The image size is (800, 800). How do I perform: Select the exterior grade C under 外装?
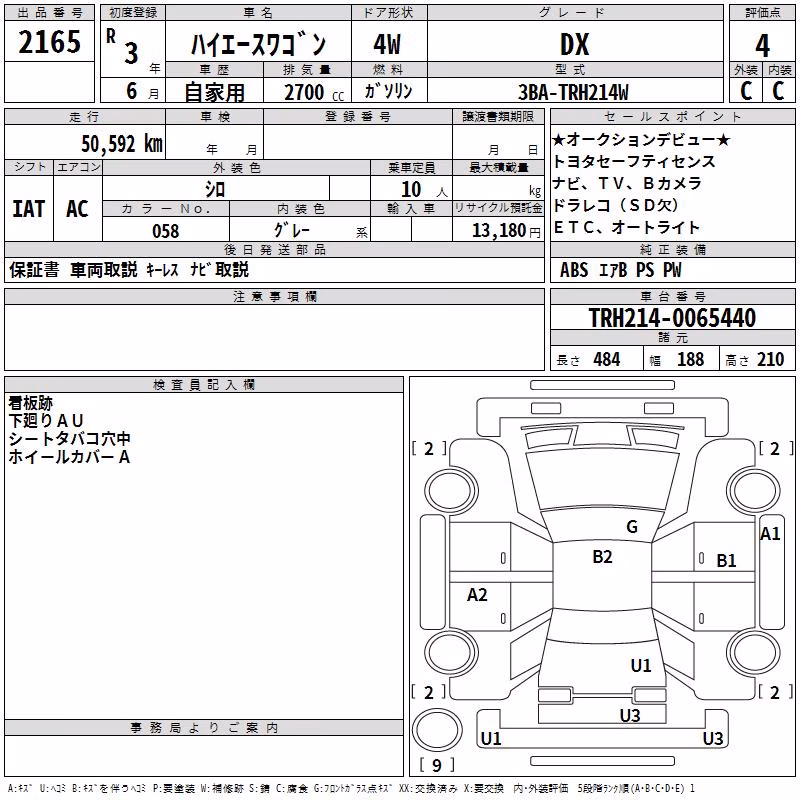[746, 91]
